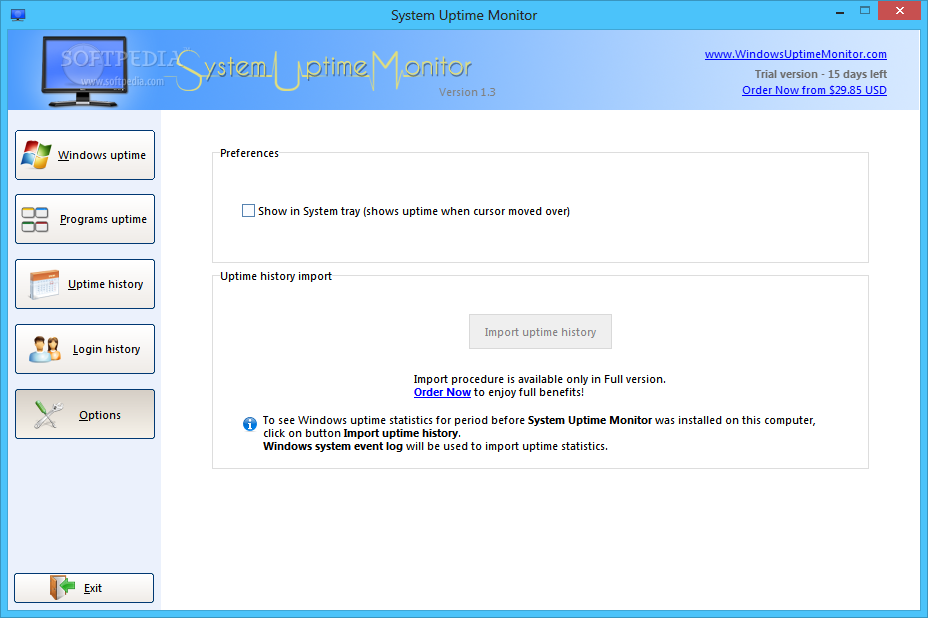Maximize the System Uptime Monitor window

click(x=865, y=11)
